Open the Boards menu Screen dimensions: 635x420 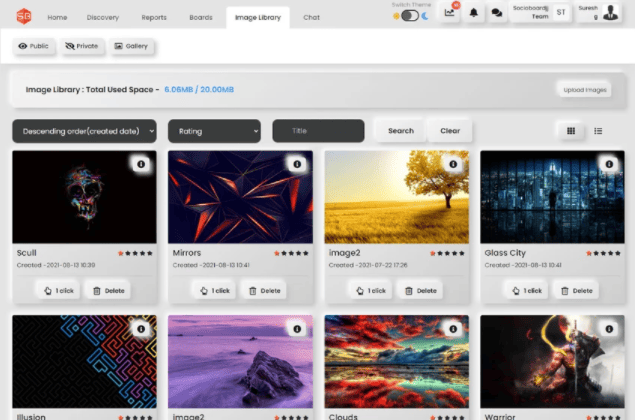201,17
